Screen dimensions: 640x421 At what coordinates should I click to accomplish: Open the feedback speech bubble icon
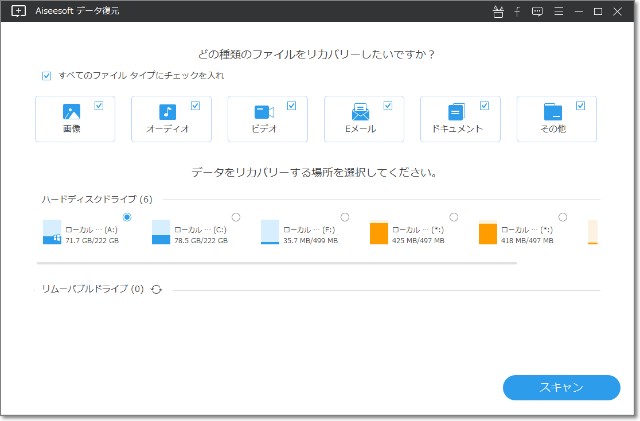[x=537, y=12]
